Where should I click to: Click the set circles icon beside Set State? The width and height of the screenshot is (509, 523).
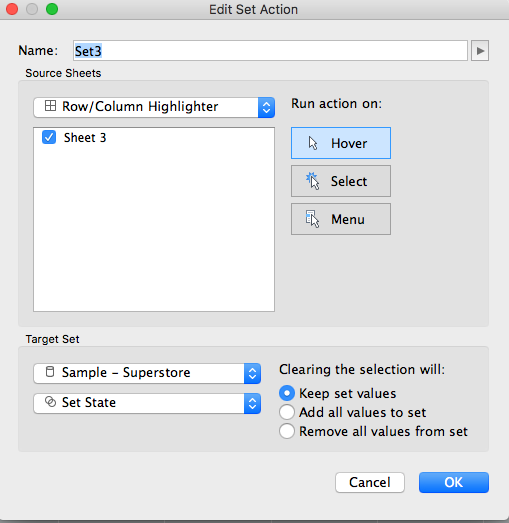[50, 402]
